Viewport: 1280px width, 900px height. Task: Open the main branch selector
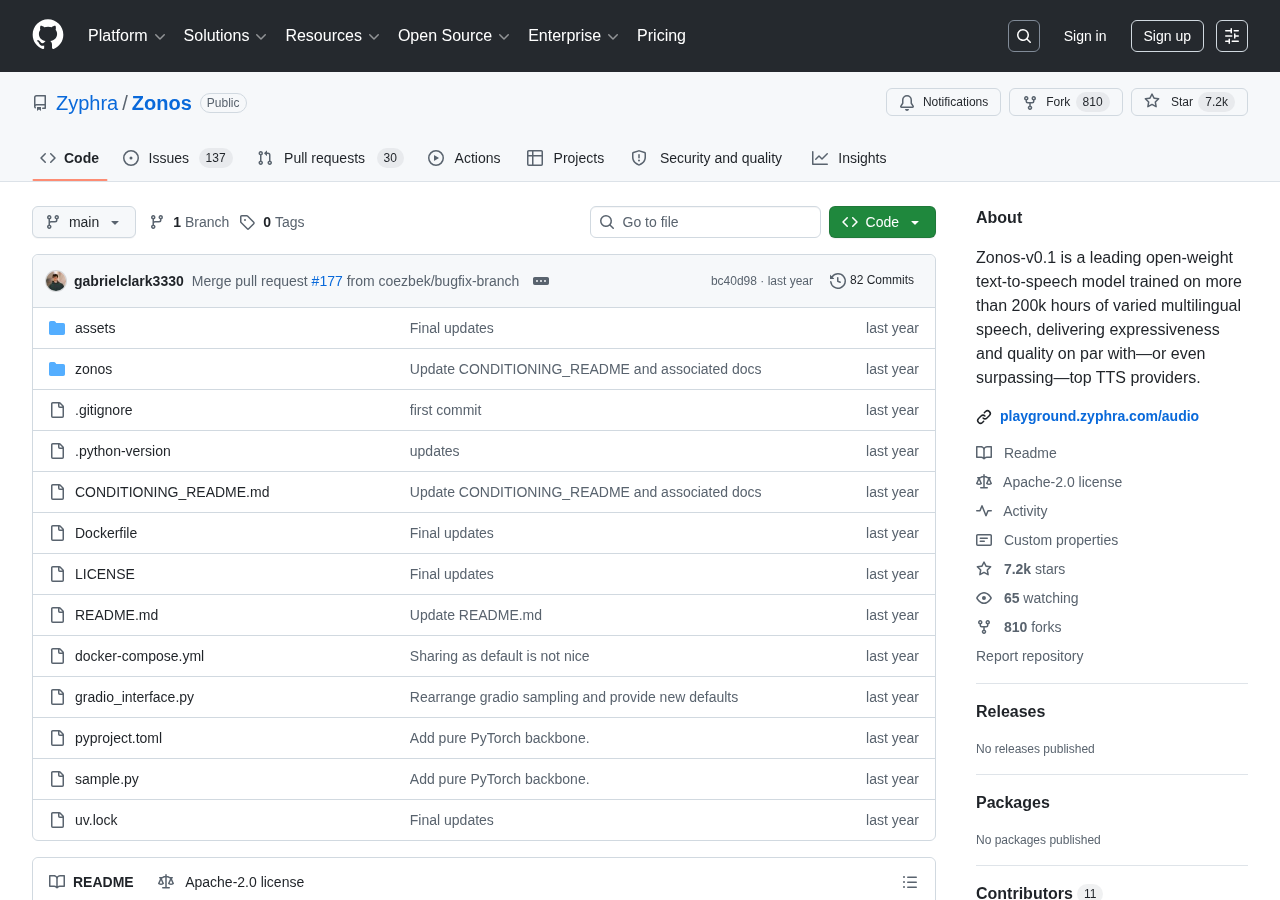click(84, 222)
